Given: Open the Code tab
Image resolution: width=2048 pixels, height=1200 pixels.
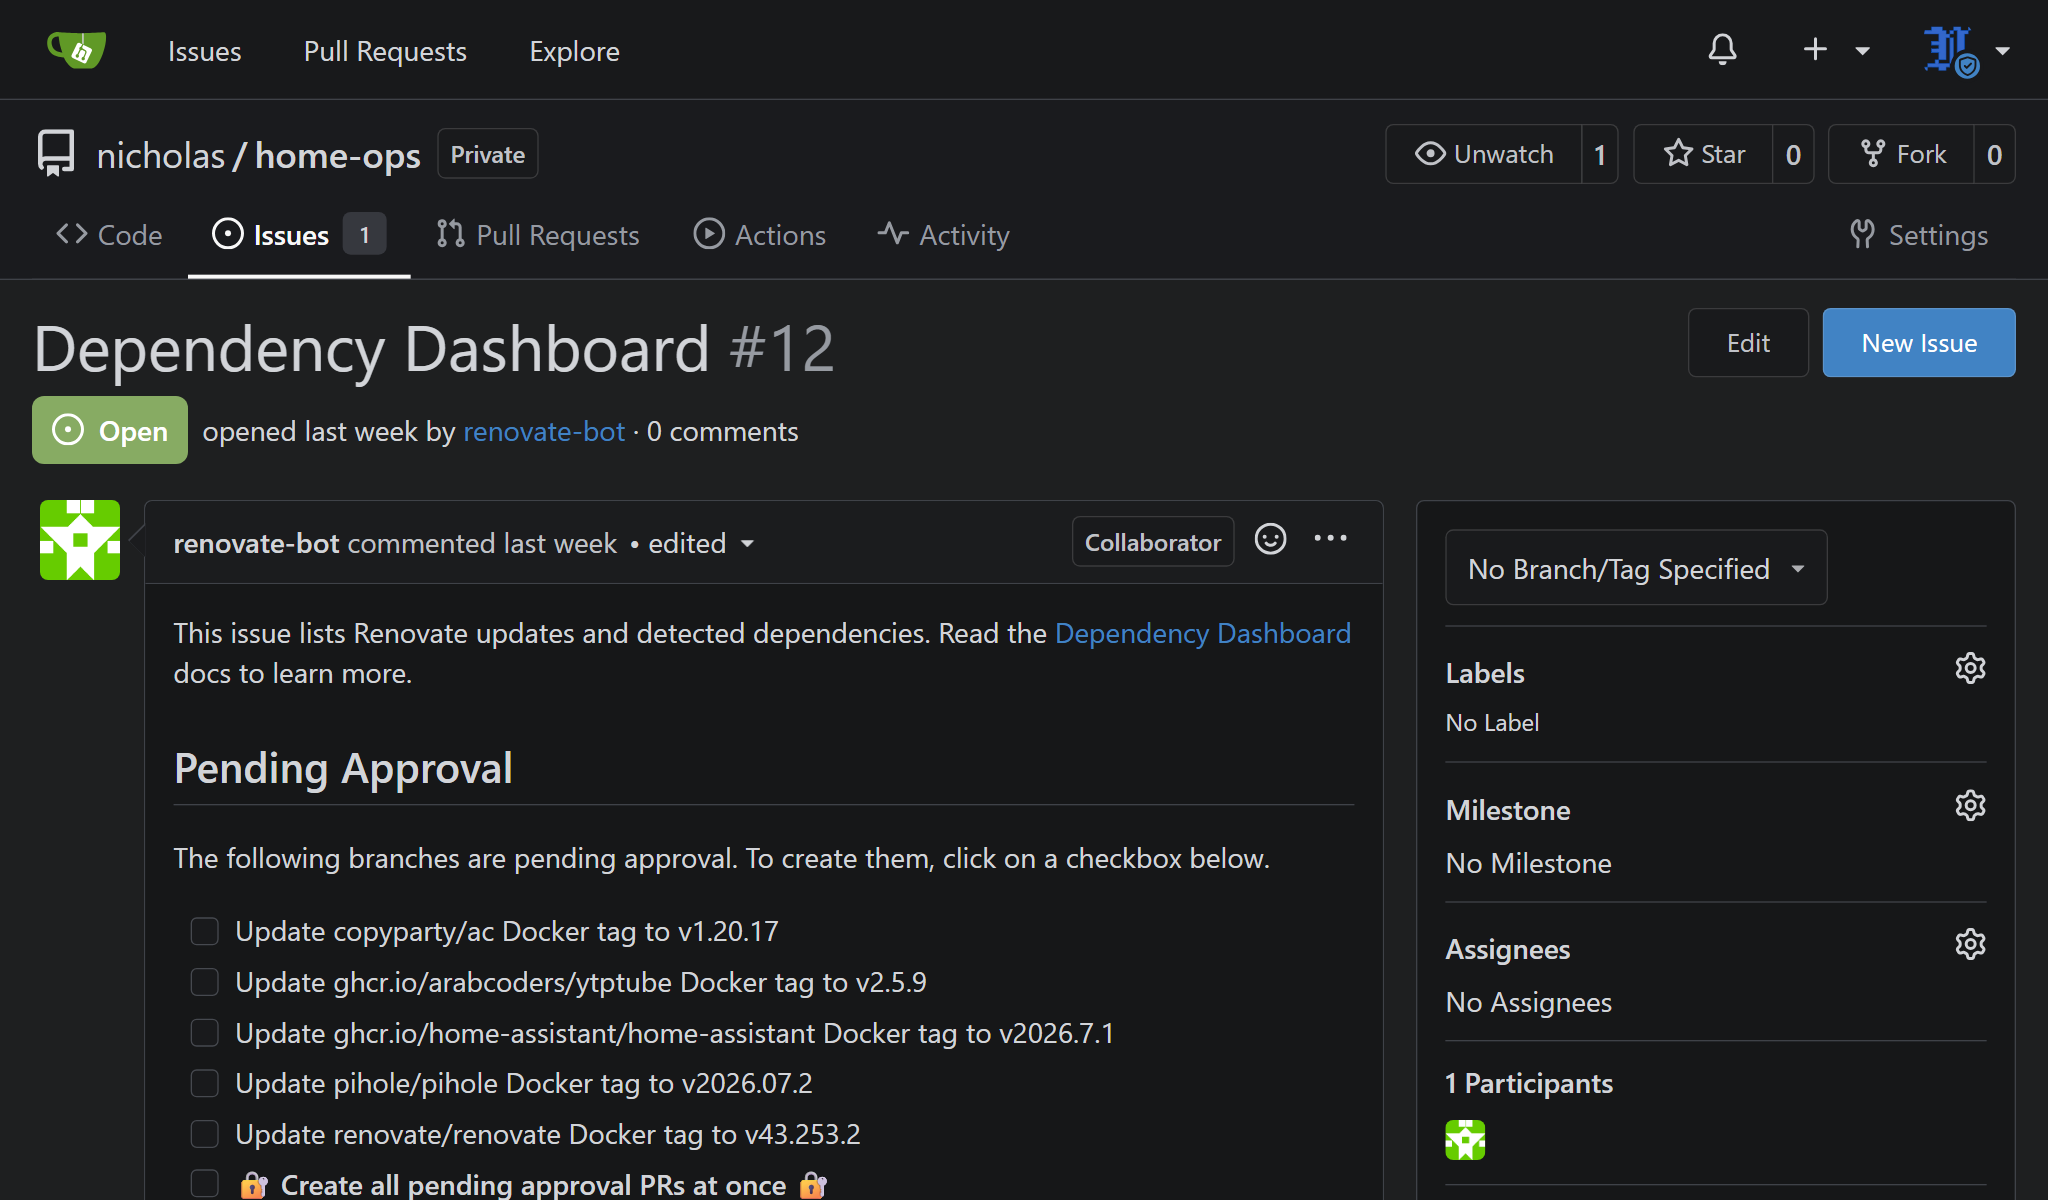Looking at the screenshot, I should tap(109, 235).
